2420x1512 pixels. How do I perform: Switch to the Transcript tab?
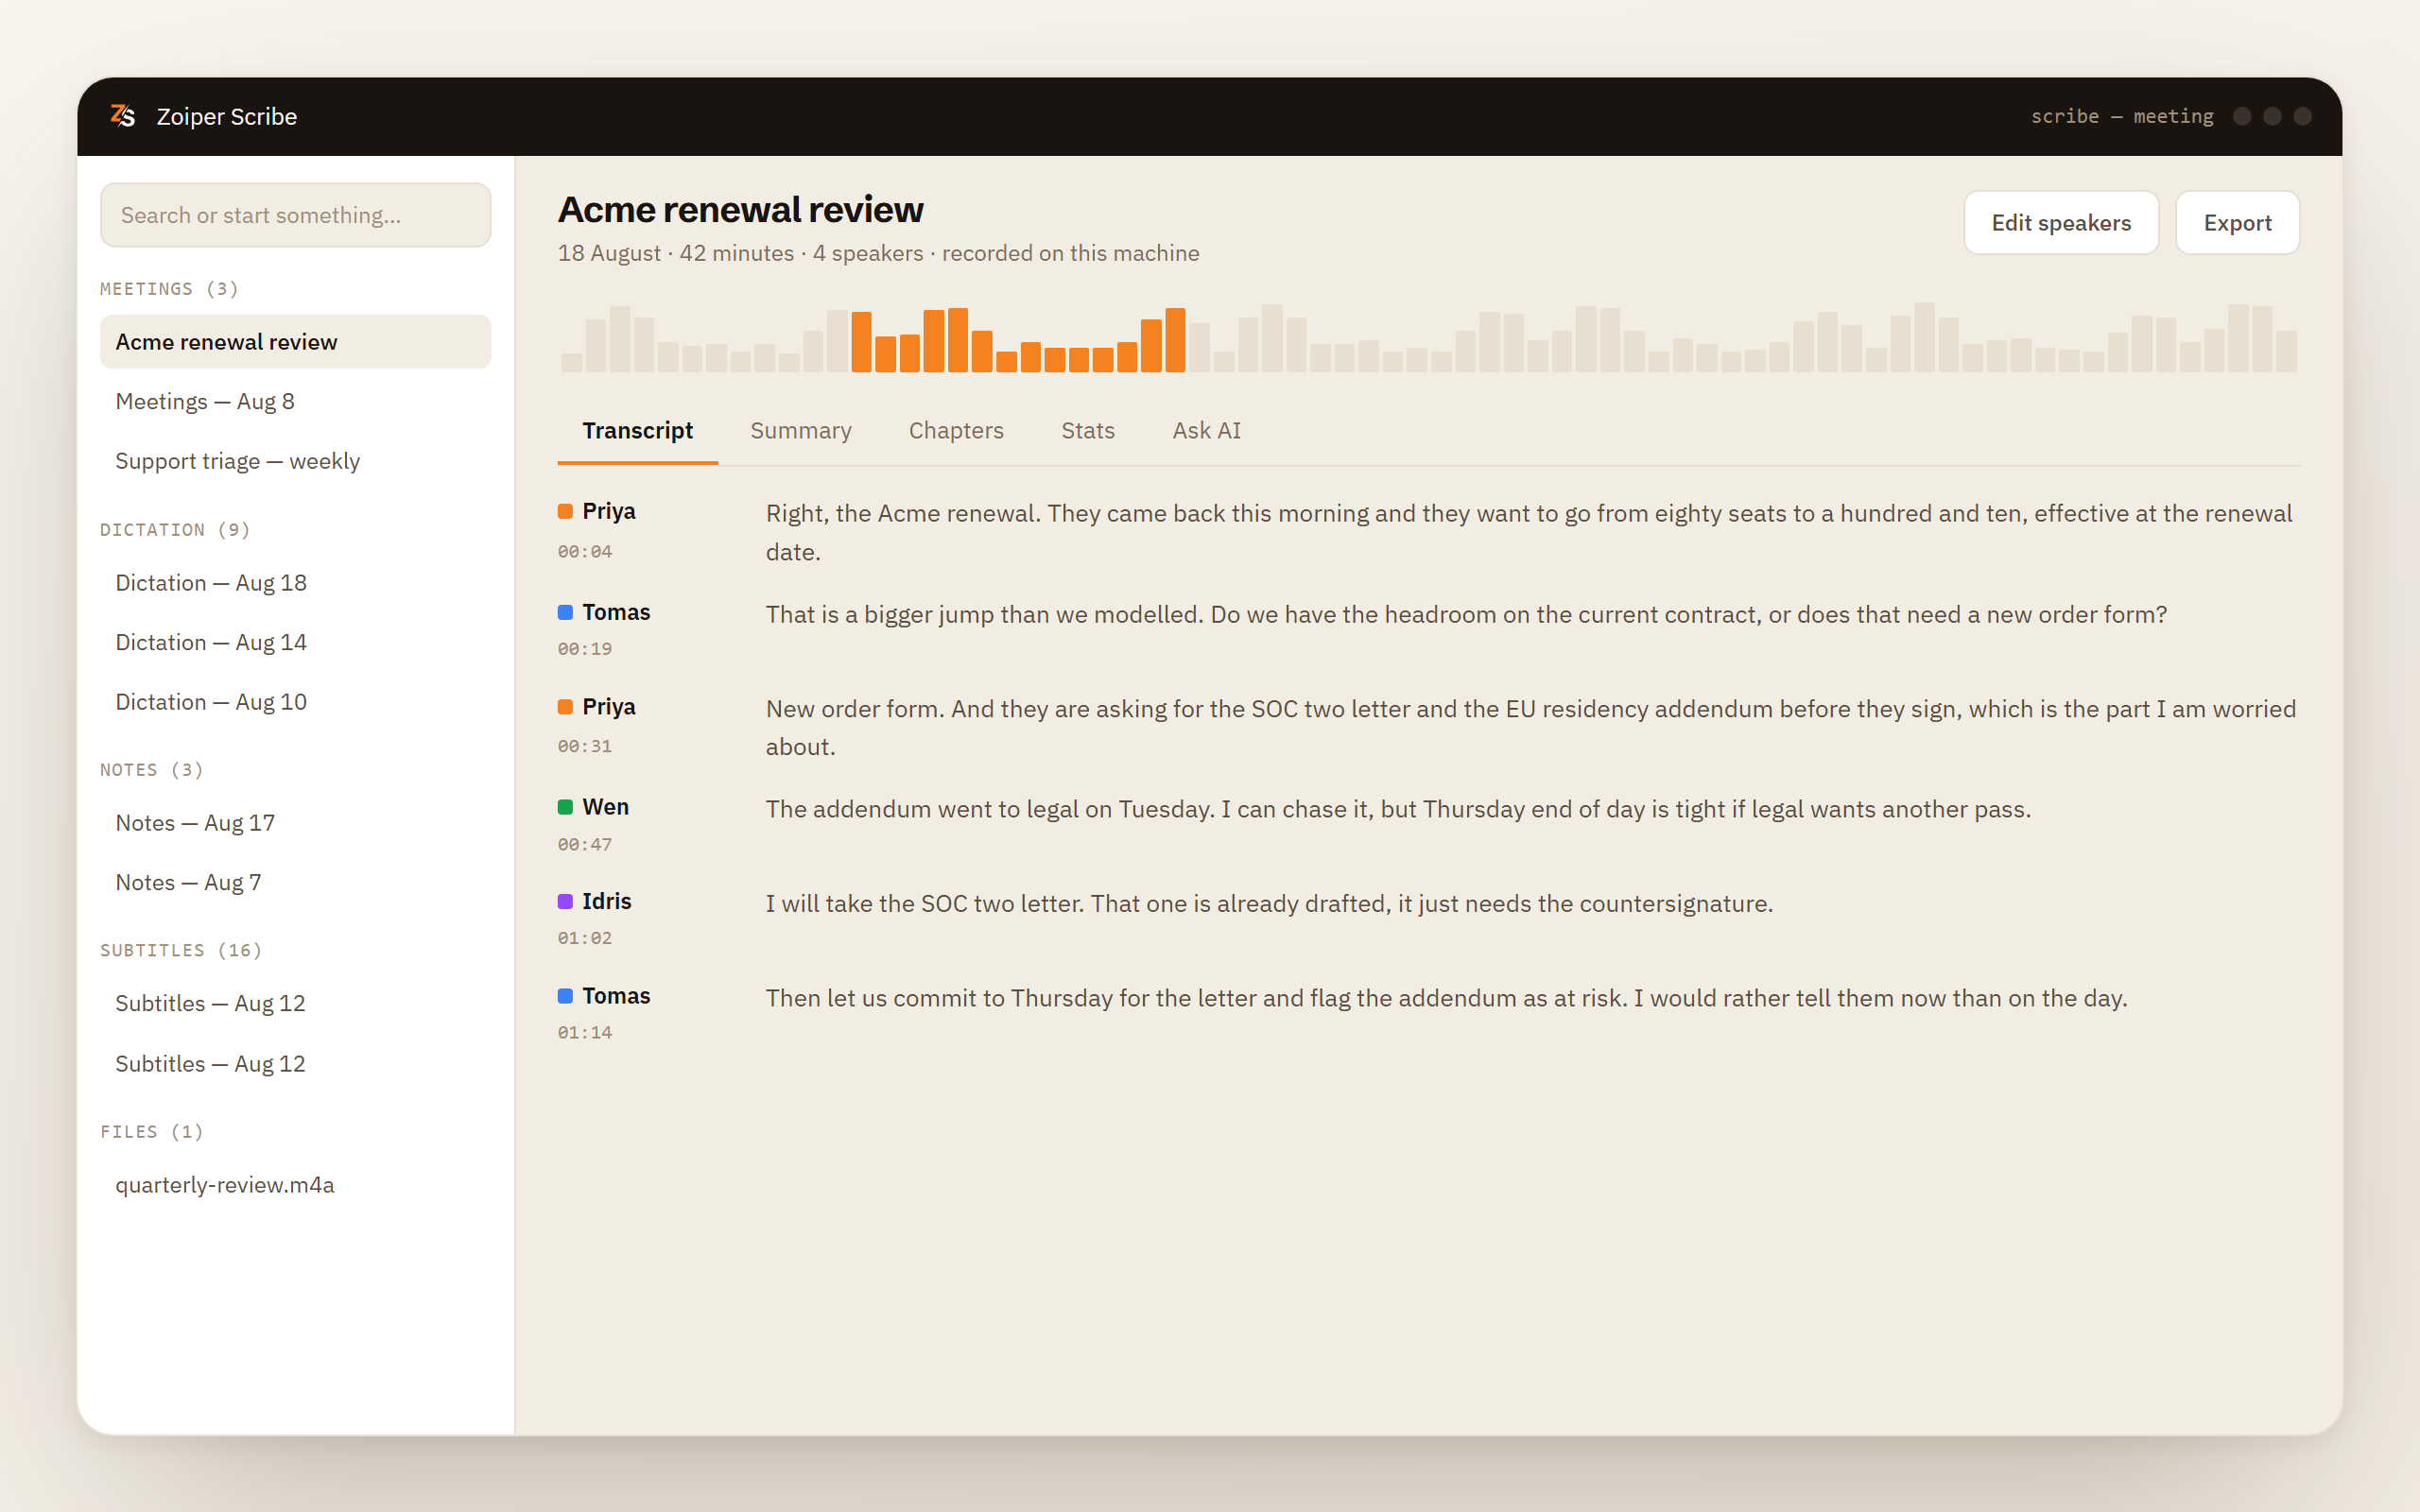click(637, 431)
